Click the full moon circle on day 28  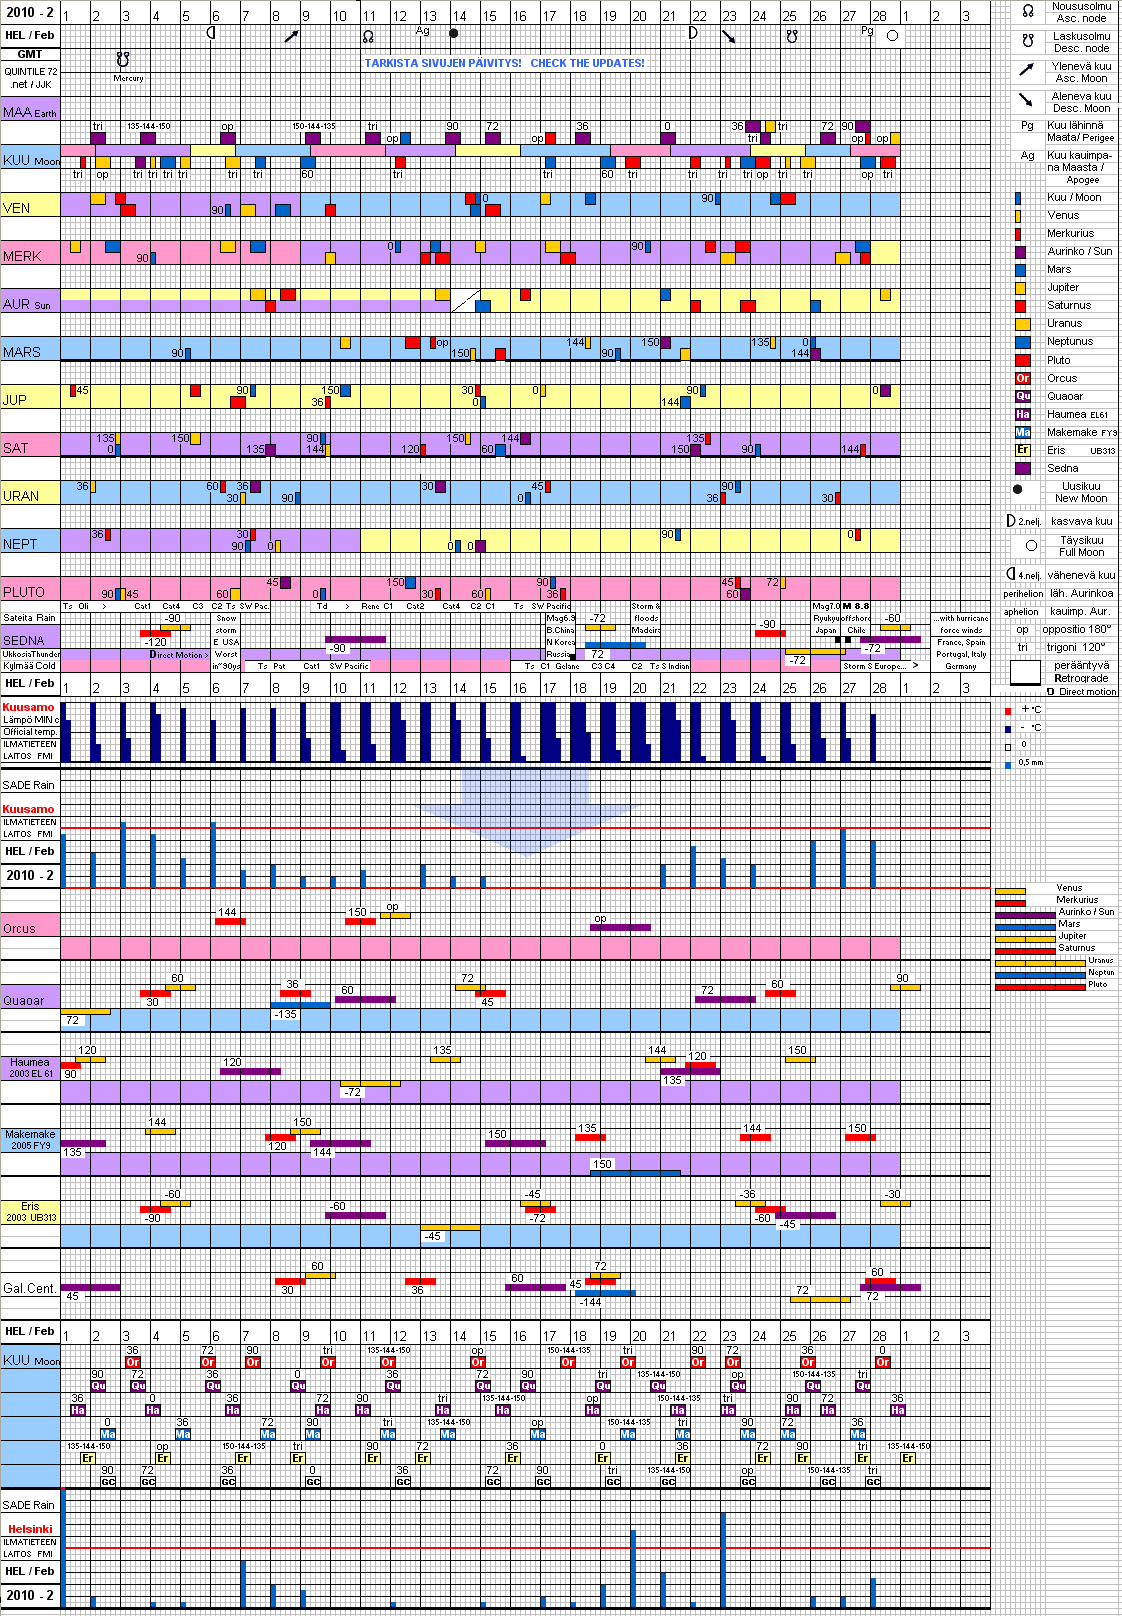892,36
